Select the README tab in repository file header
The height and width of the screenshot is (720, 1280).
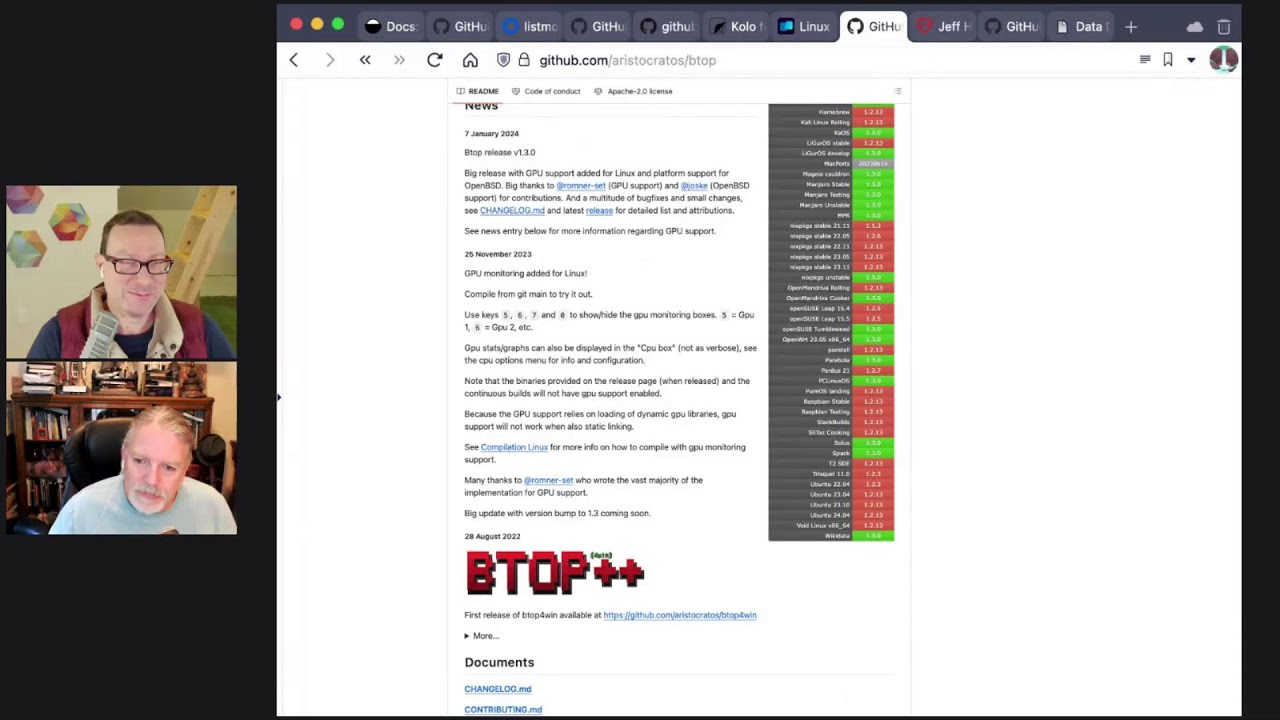tap(478, 91)
